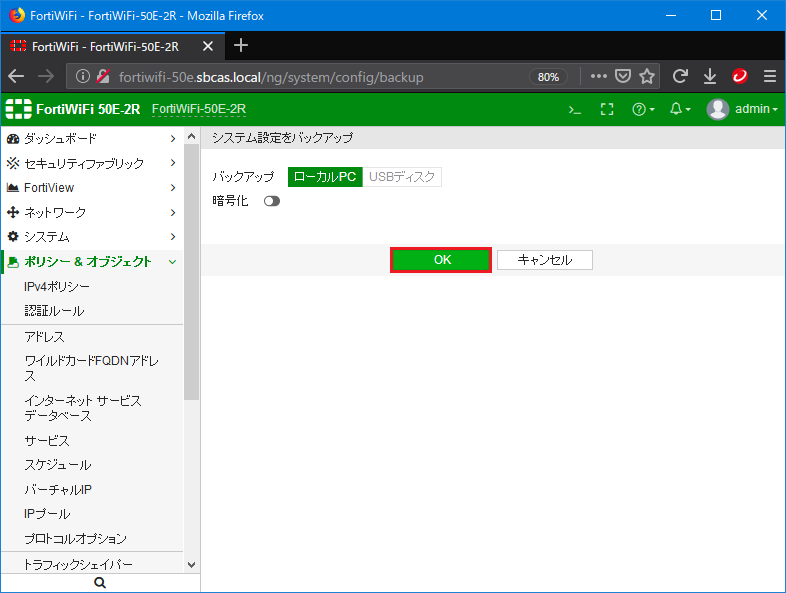This screenshot has height=593, width=786.
Task: Open the Firefox hamburger menu
Action: [x=770, y=77]
